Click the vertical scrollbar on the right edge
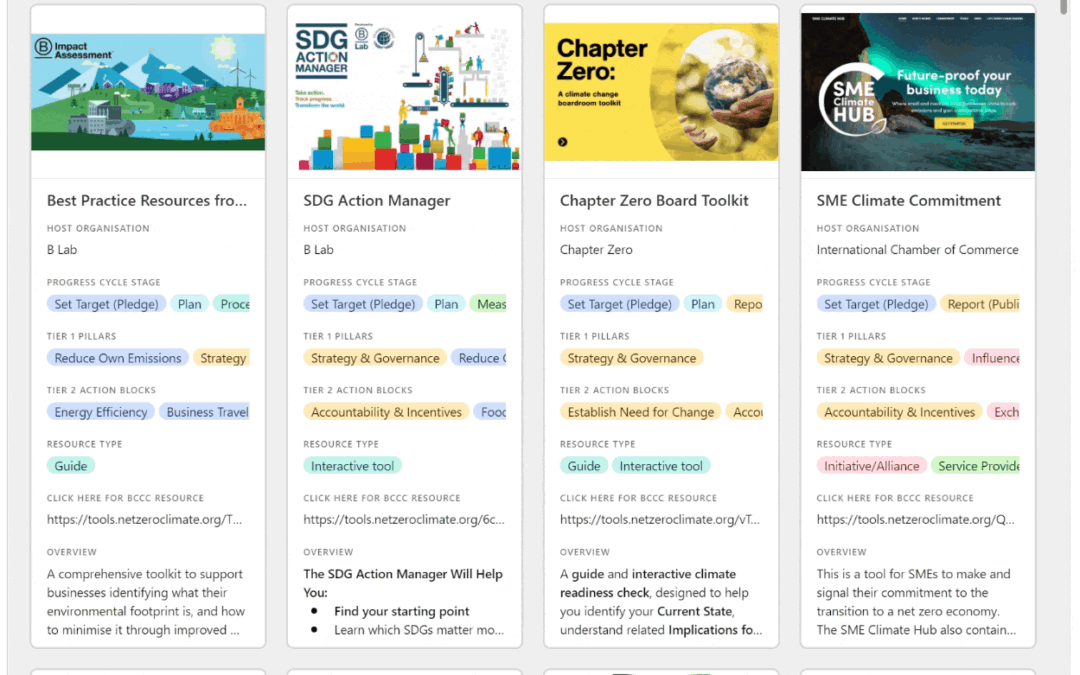 [1063, 300]
